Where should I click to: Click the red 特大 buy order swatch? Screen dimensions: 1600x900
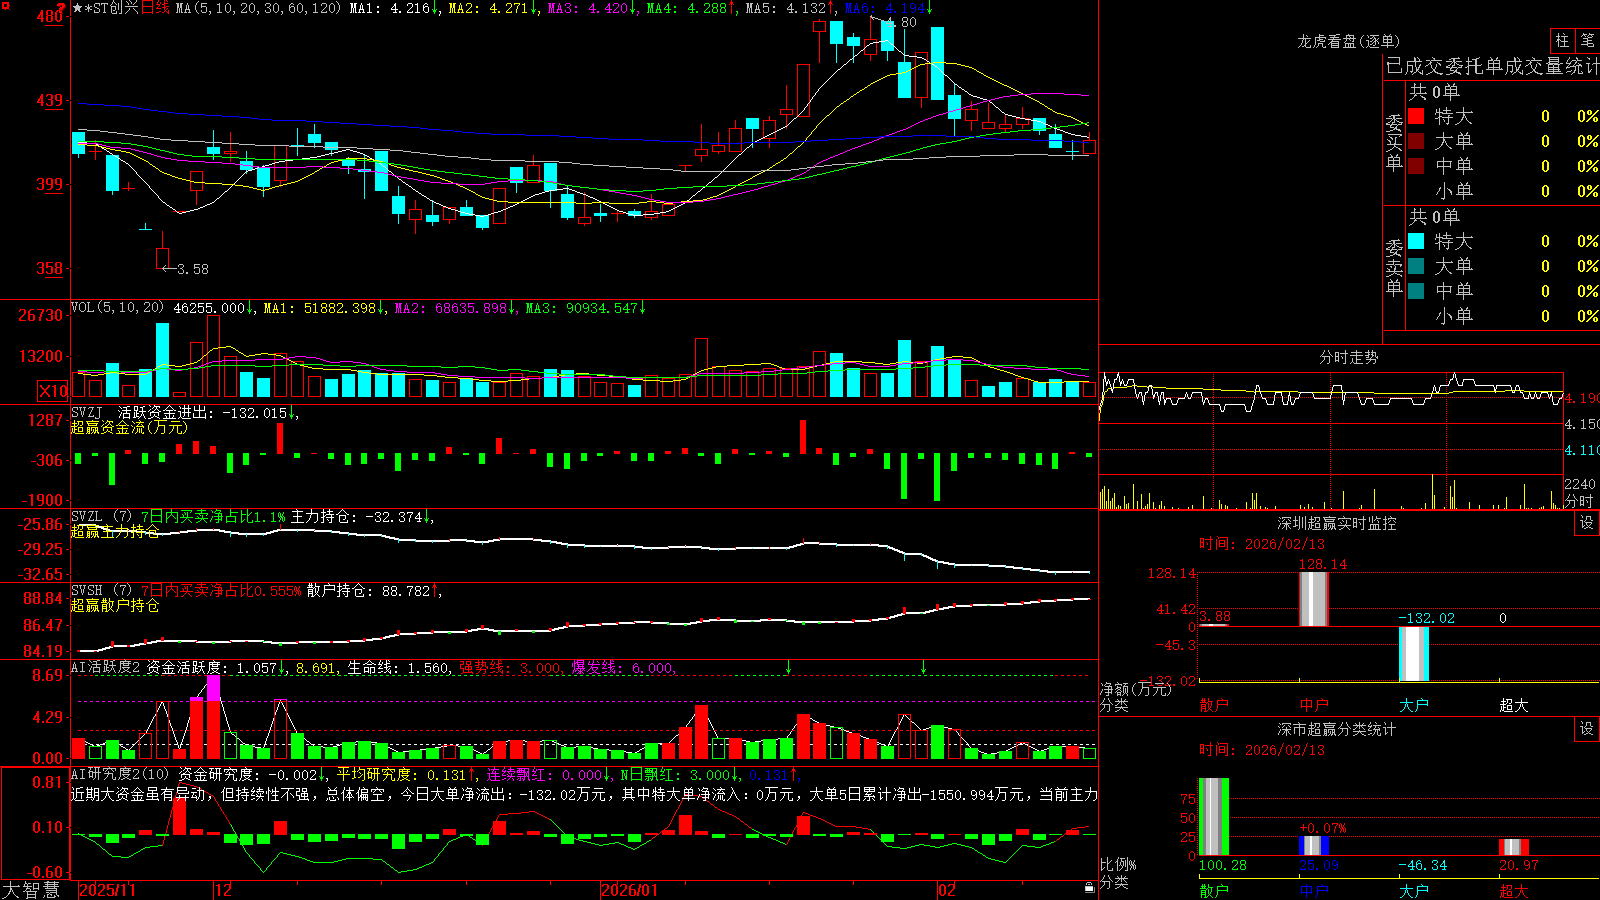pos(1416,116)
